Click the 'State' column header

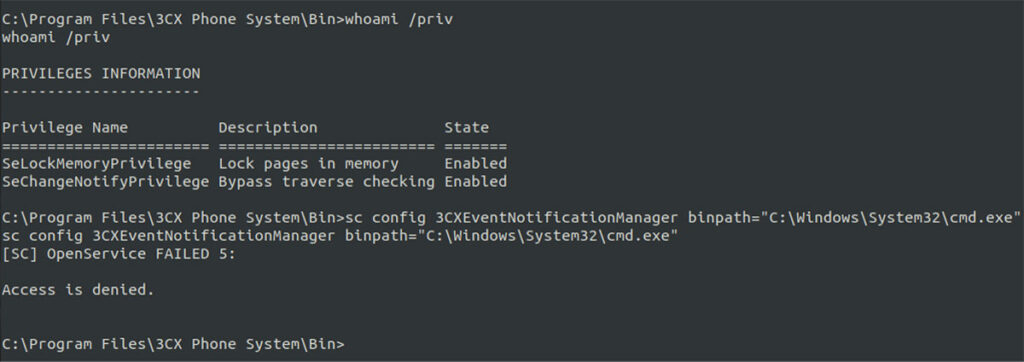[466, 127]
